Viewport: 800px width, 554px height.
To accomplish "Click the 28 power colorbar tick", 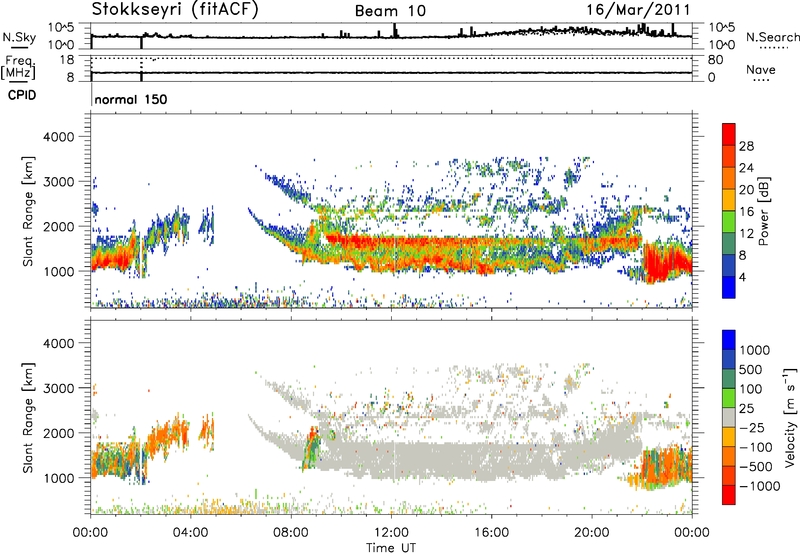I will pos(746,146).
